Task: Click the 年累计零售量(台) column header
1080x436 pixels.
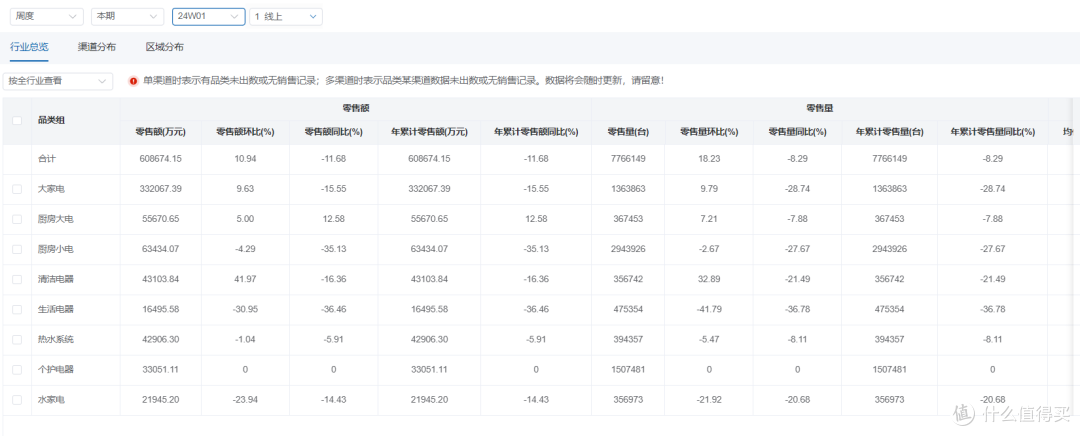Action: pyautogui.click(x=889, y=132)
